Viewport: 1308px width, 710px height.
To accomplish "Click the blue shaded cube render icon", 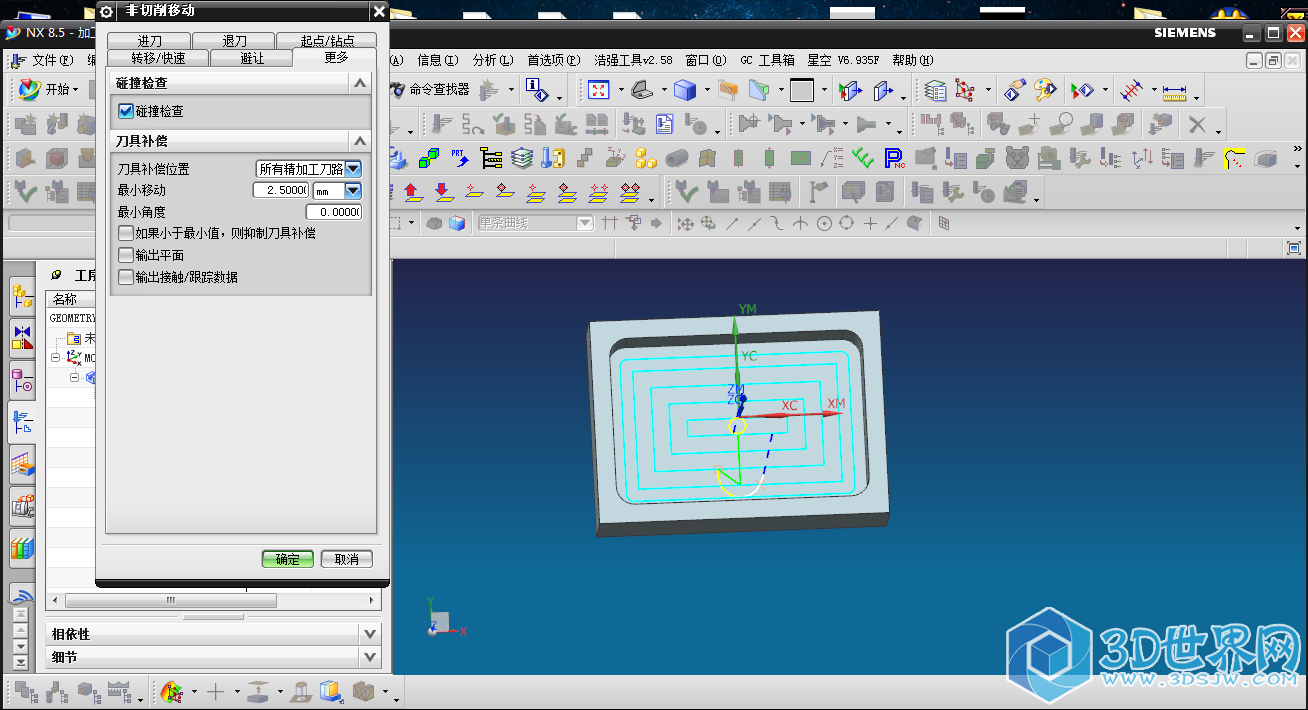I will [x=685, y=90].
